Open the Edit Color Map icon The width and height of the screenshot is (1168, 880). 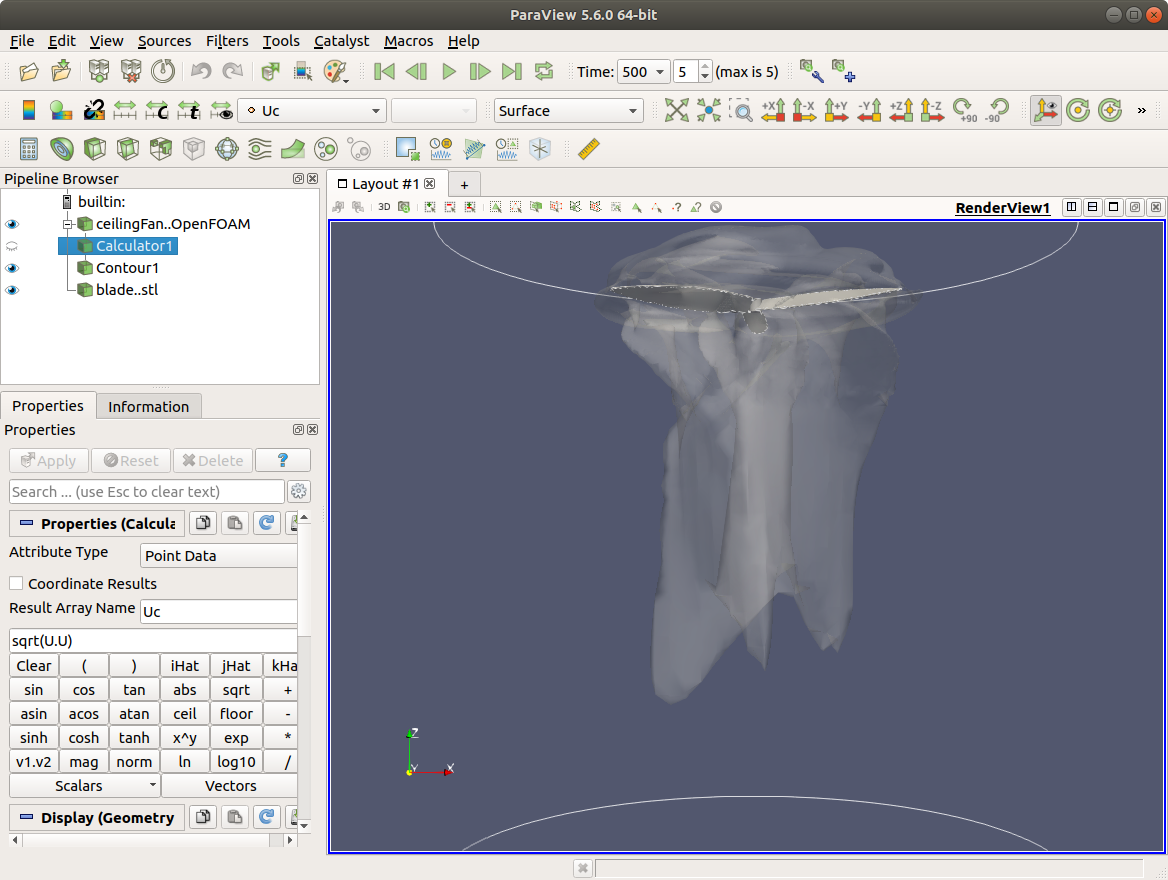coord(60,110)
